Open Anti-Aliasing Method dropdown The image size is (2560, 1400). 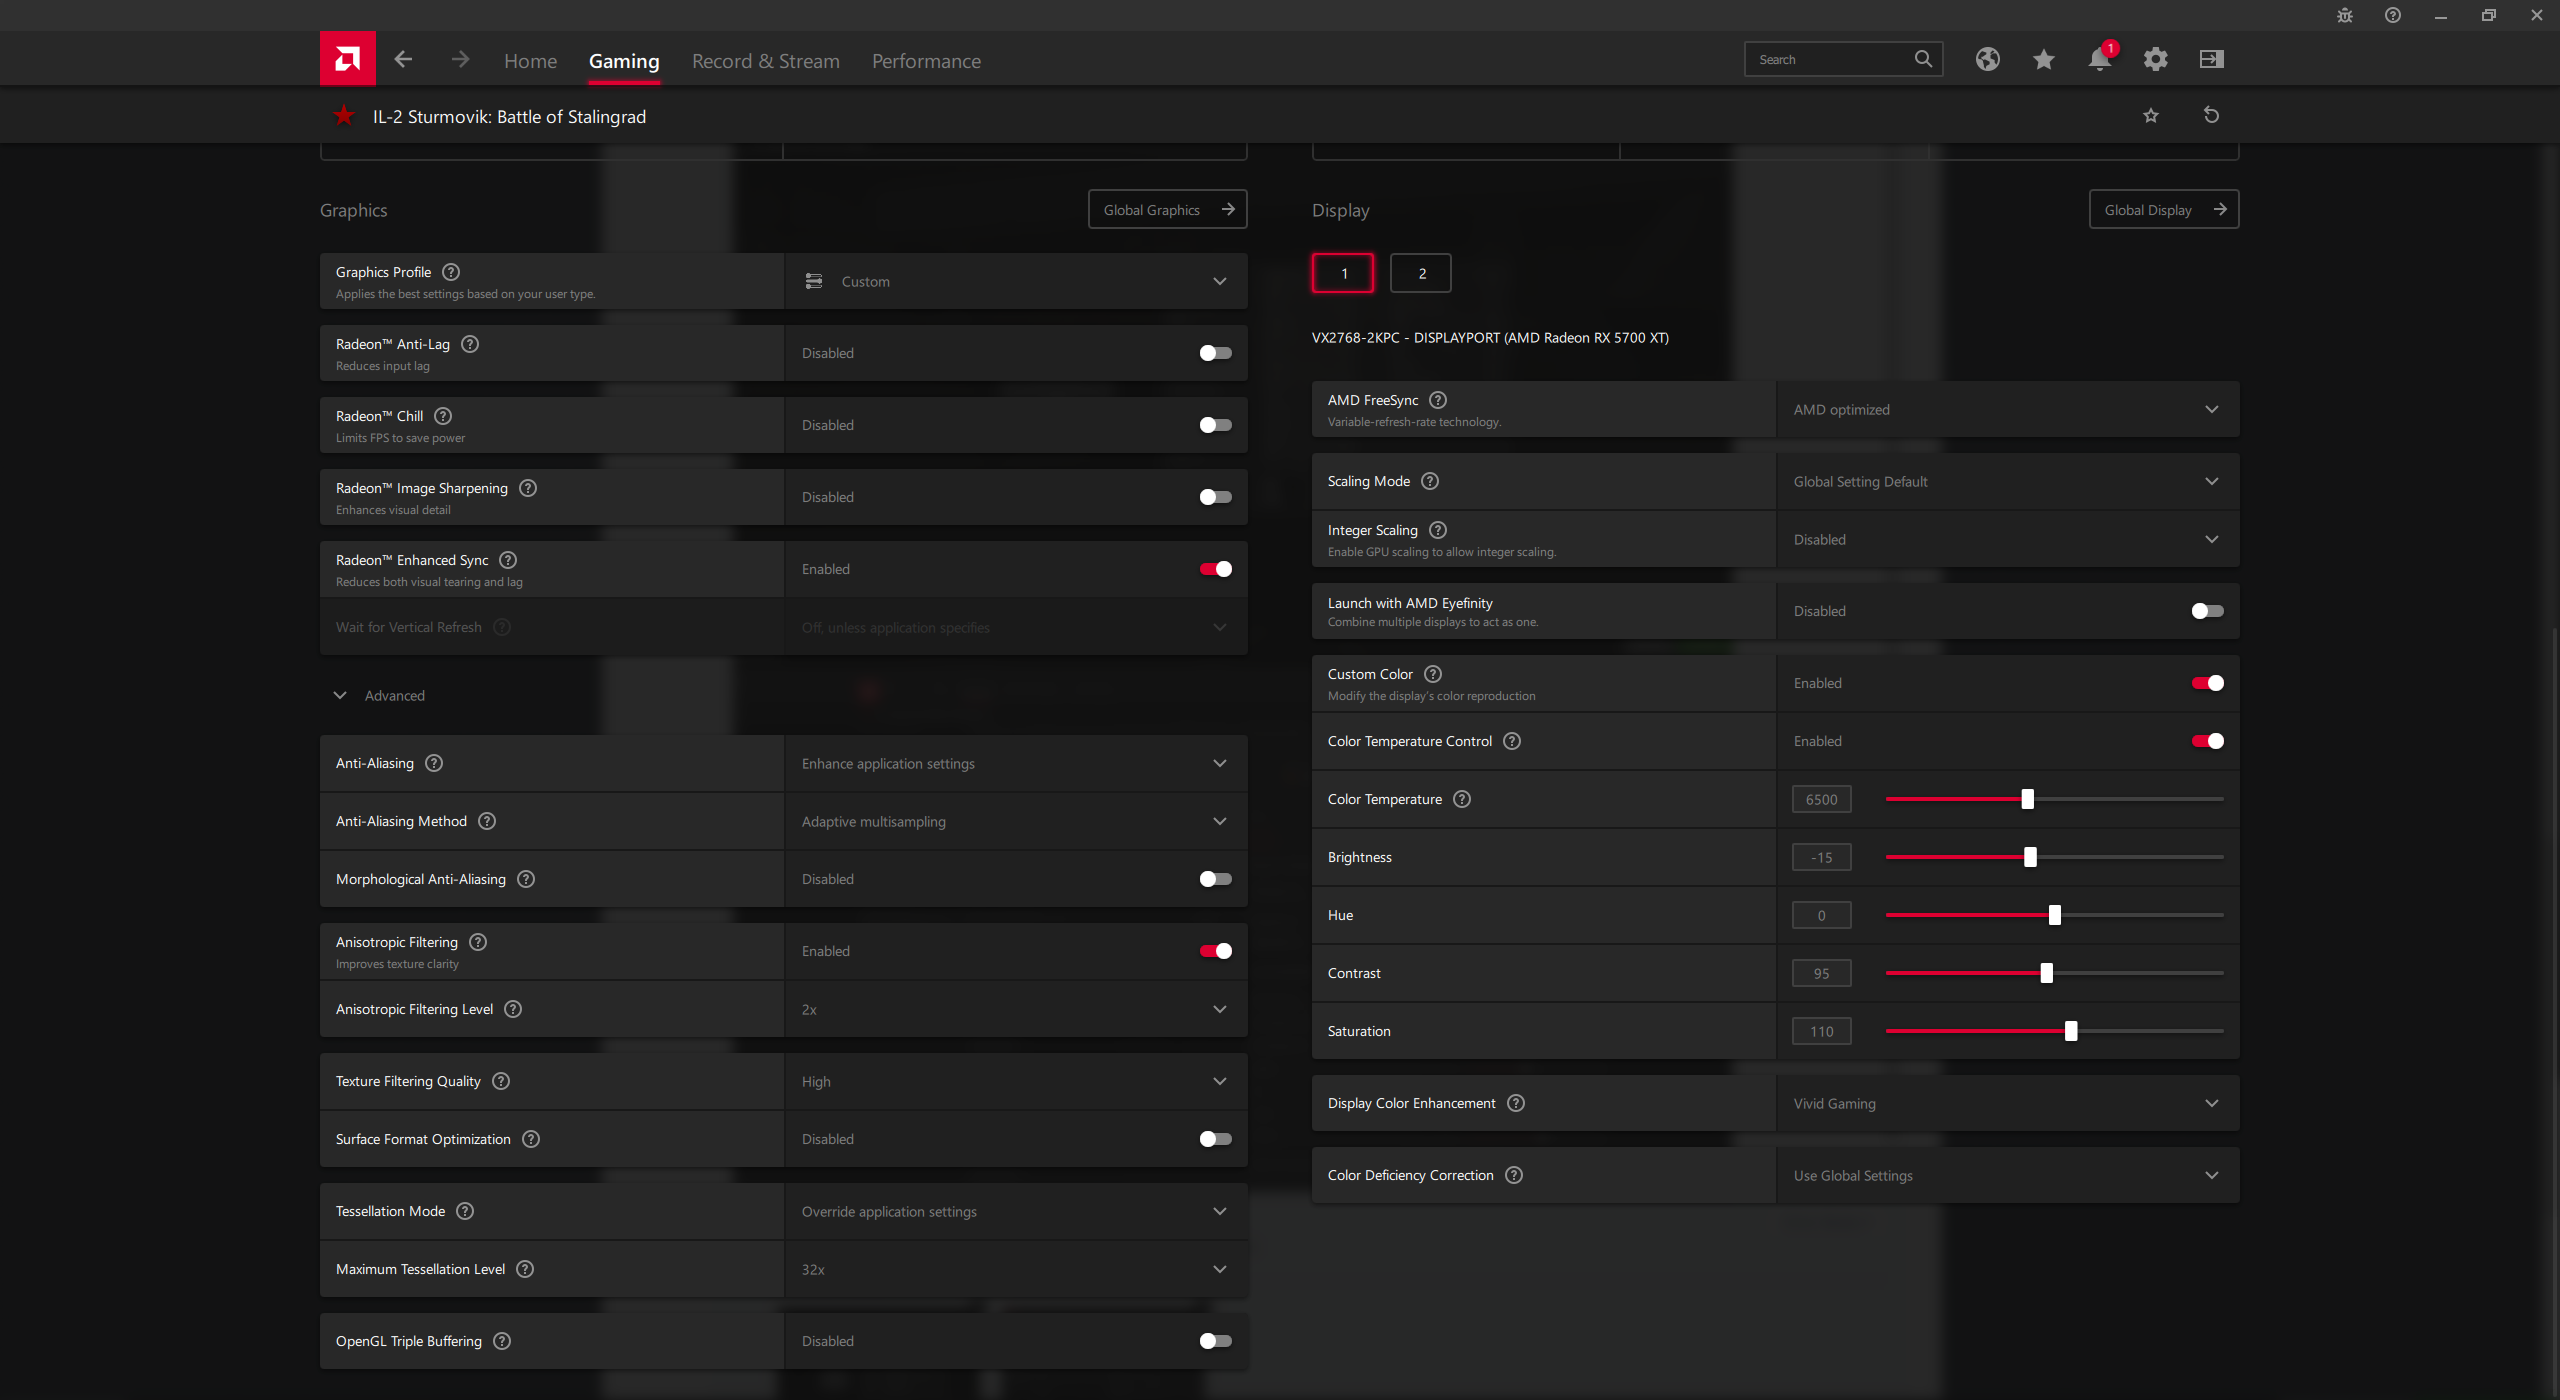(x=1016, y=821)
